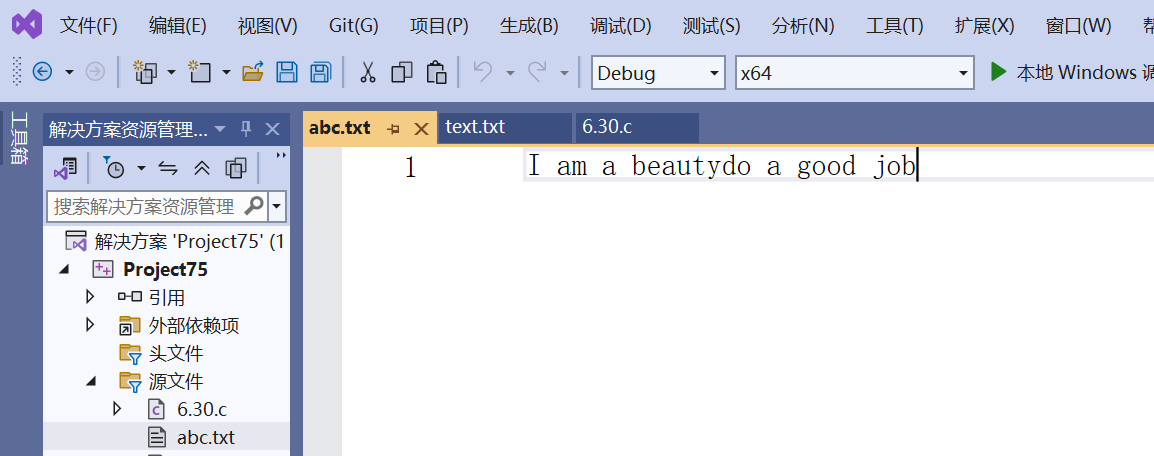The image size is (1154, 456).
Task: Click the pending changes filter clock icon
Action: click(114, 168)
